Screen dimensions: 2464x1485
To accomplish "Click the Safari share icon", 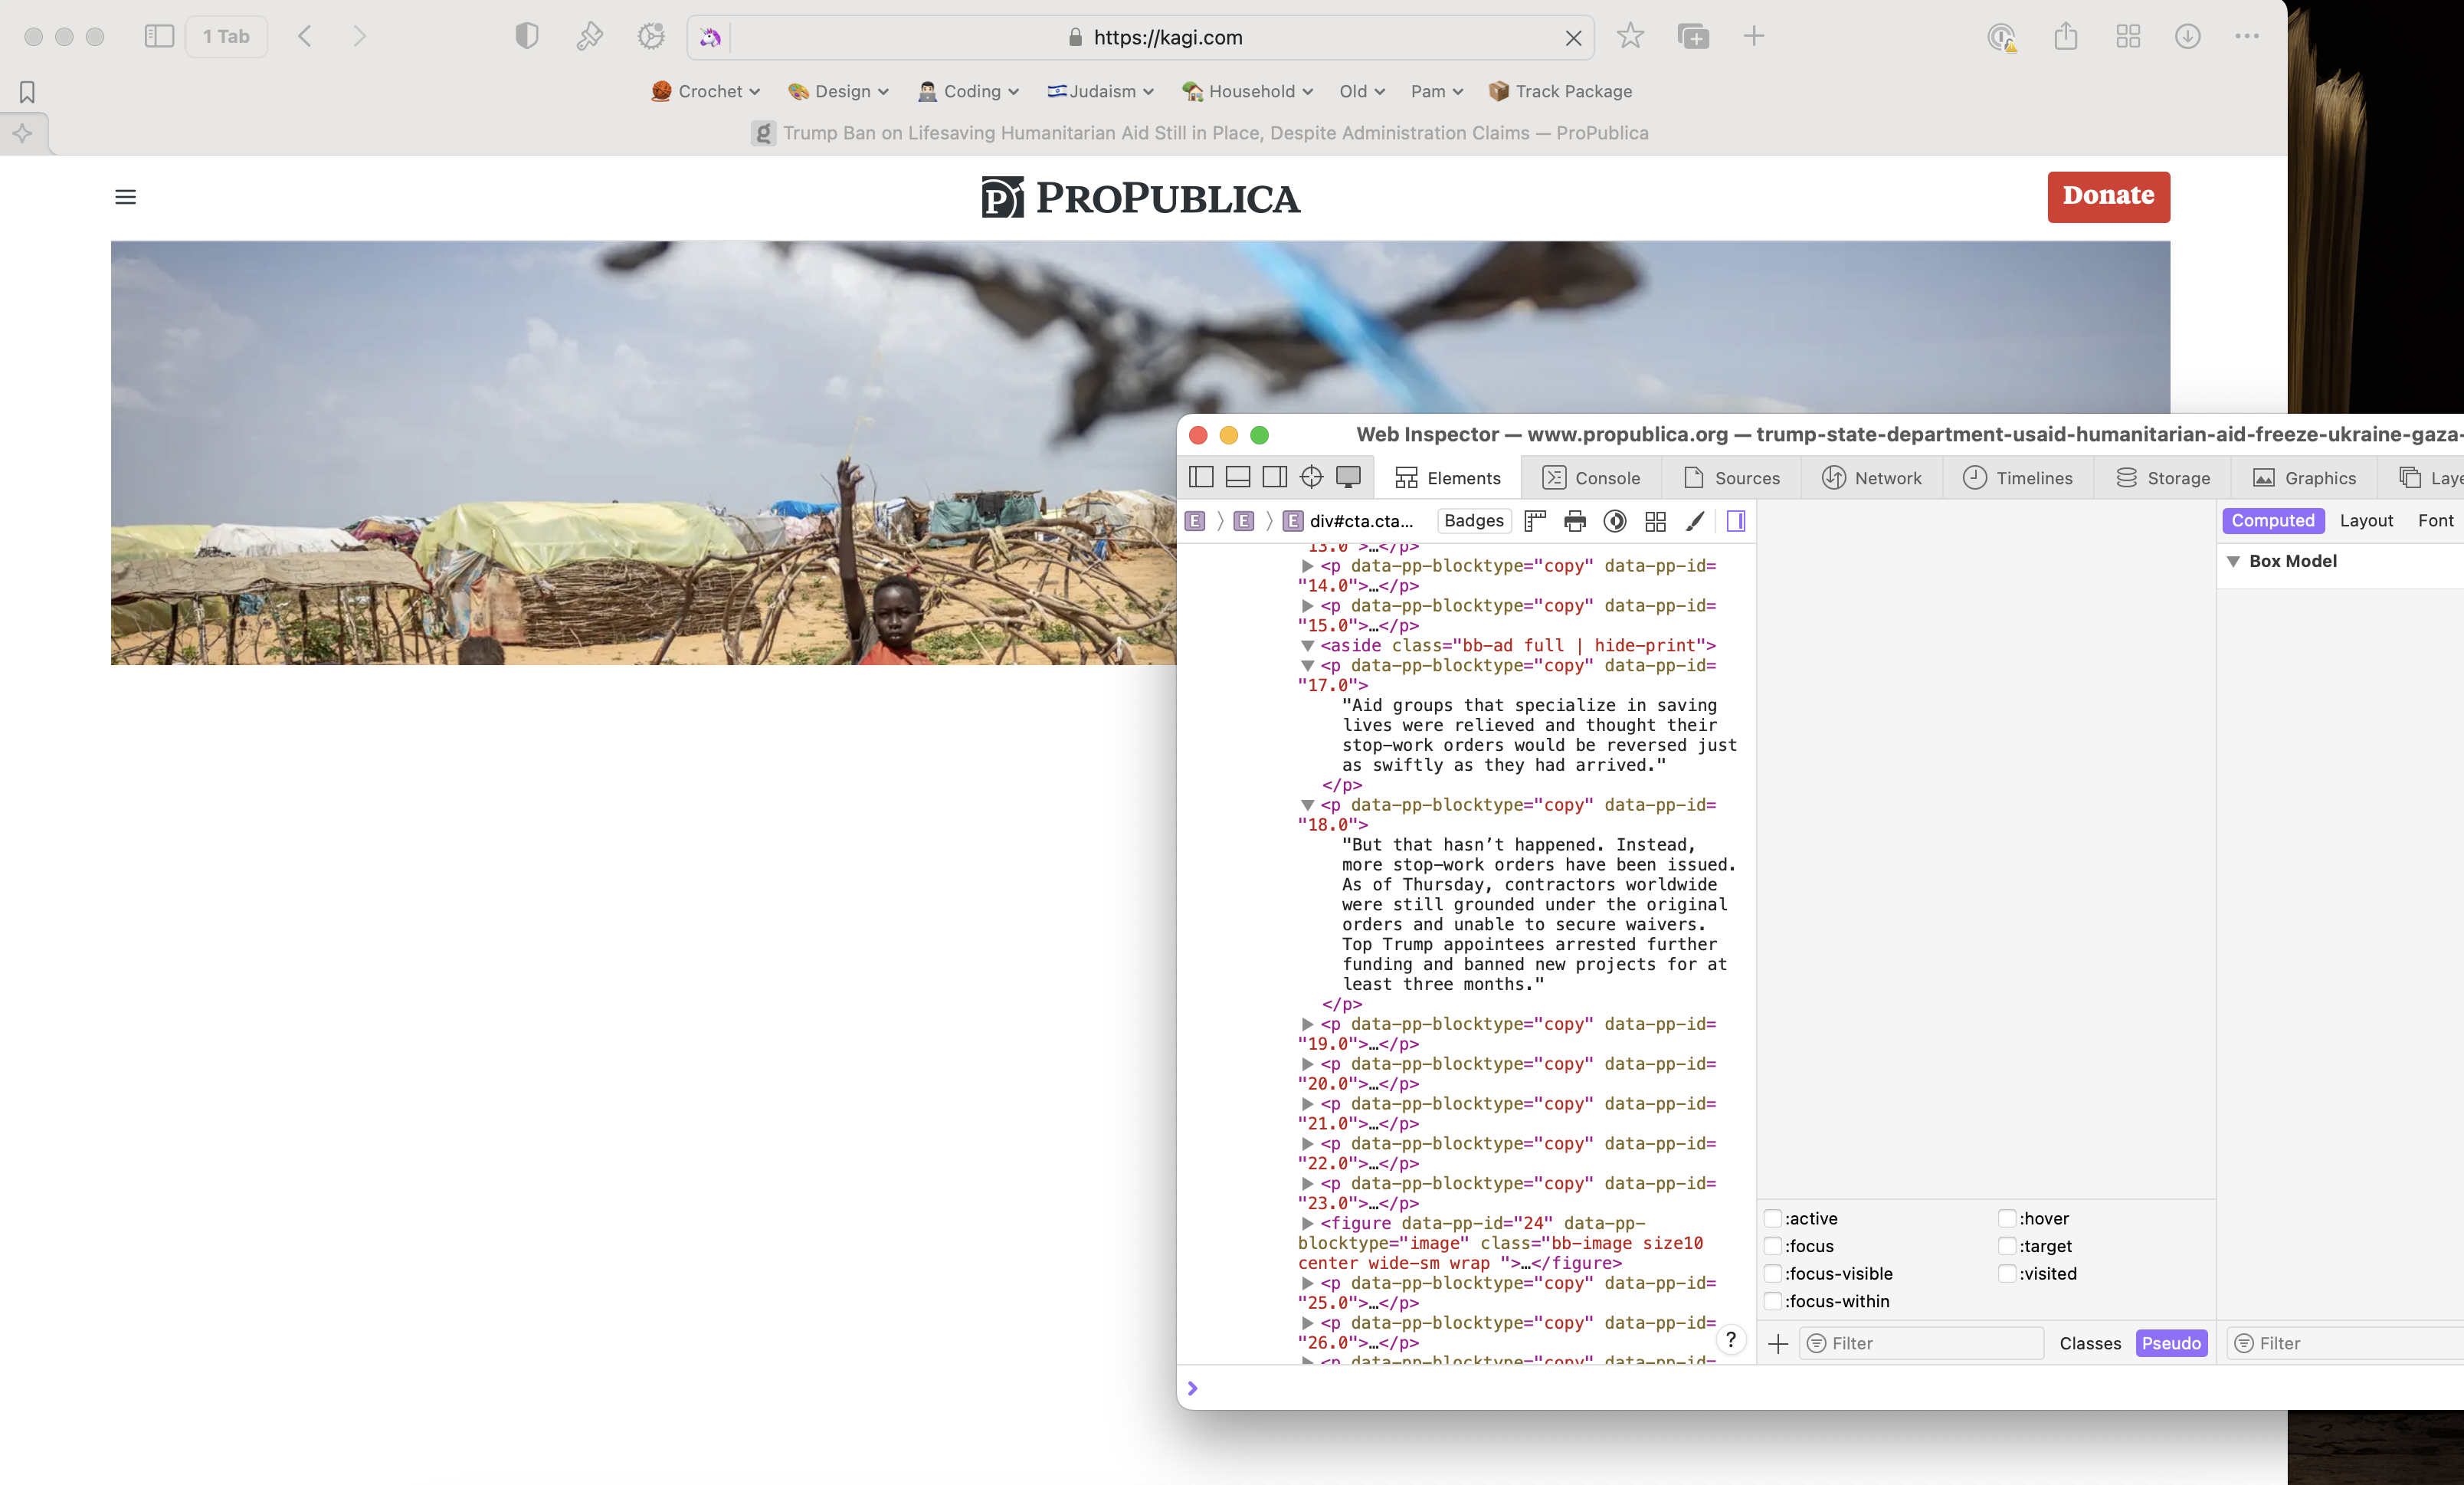I will pyautogui.click(x=2065, y=37).
